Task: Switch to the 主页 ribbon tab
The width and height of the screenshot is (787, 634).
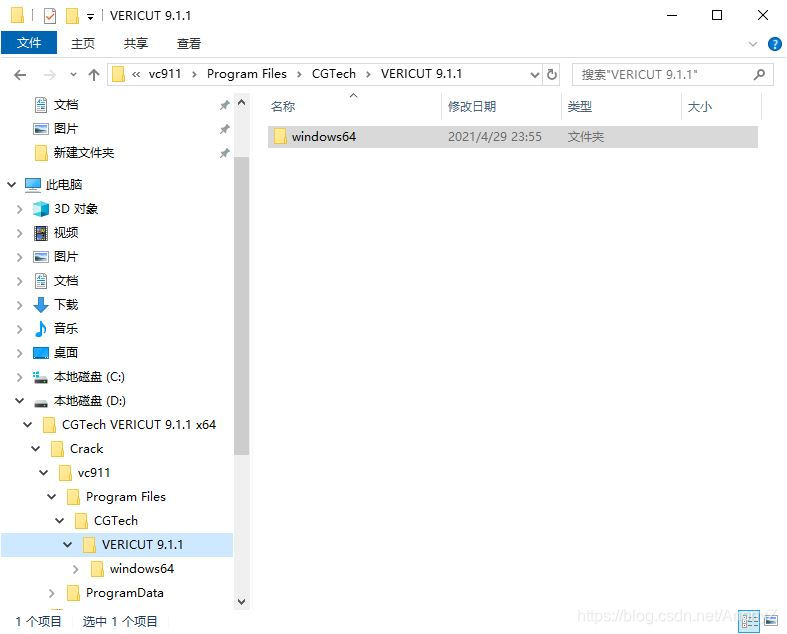Action: coord(83,44)
